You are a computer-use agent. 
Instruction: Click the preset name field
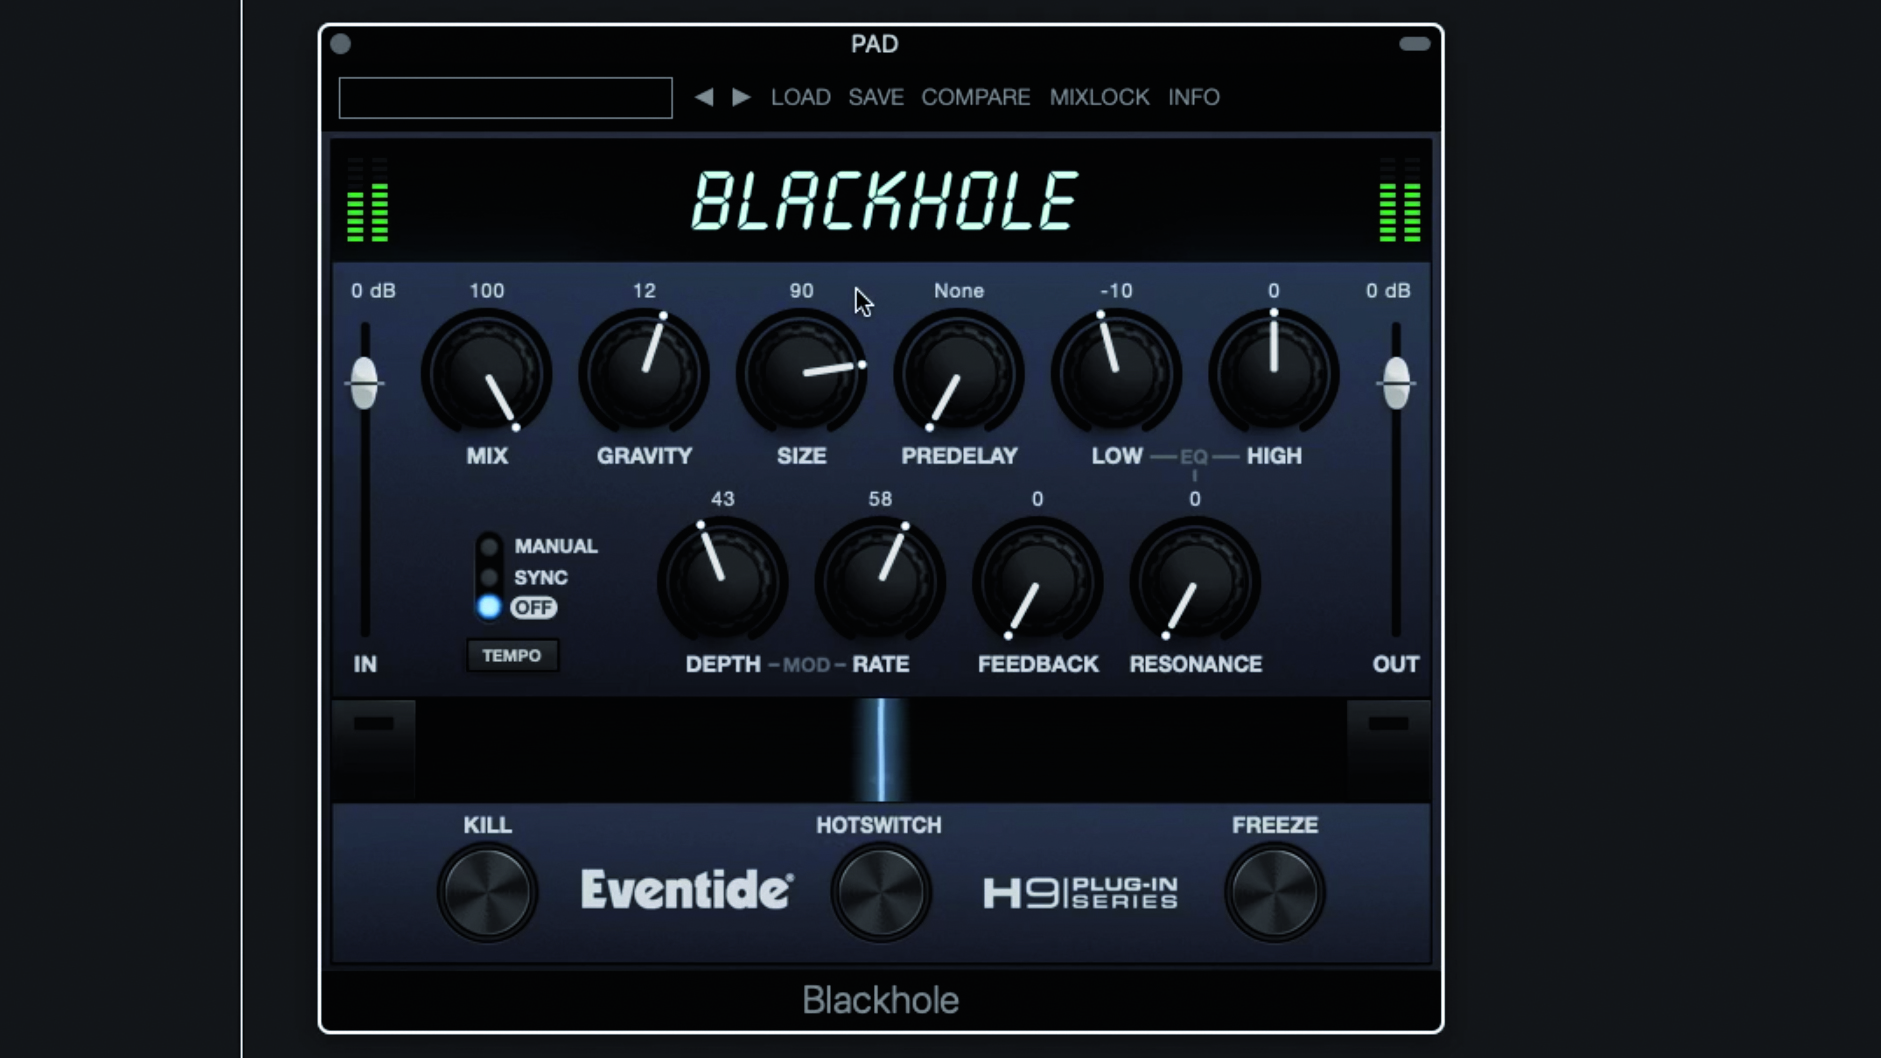[x=506, y=98]
